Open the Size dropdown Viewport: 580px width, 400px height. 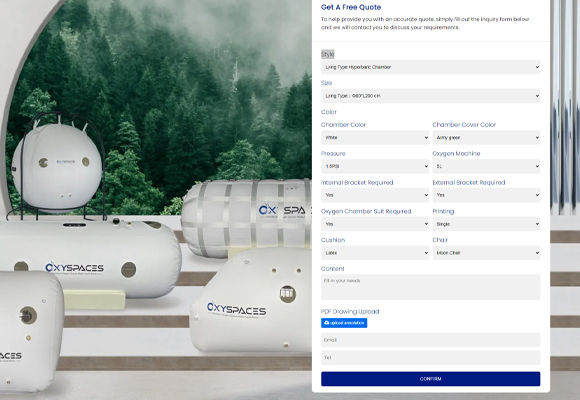(x=430, y=96)
